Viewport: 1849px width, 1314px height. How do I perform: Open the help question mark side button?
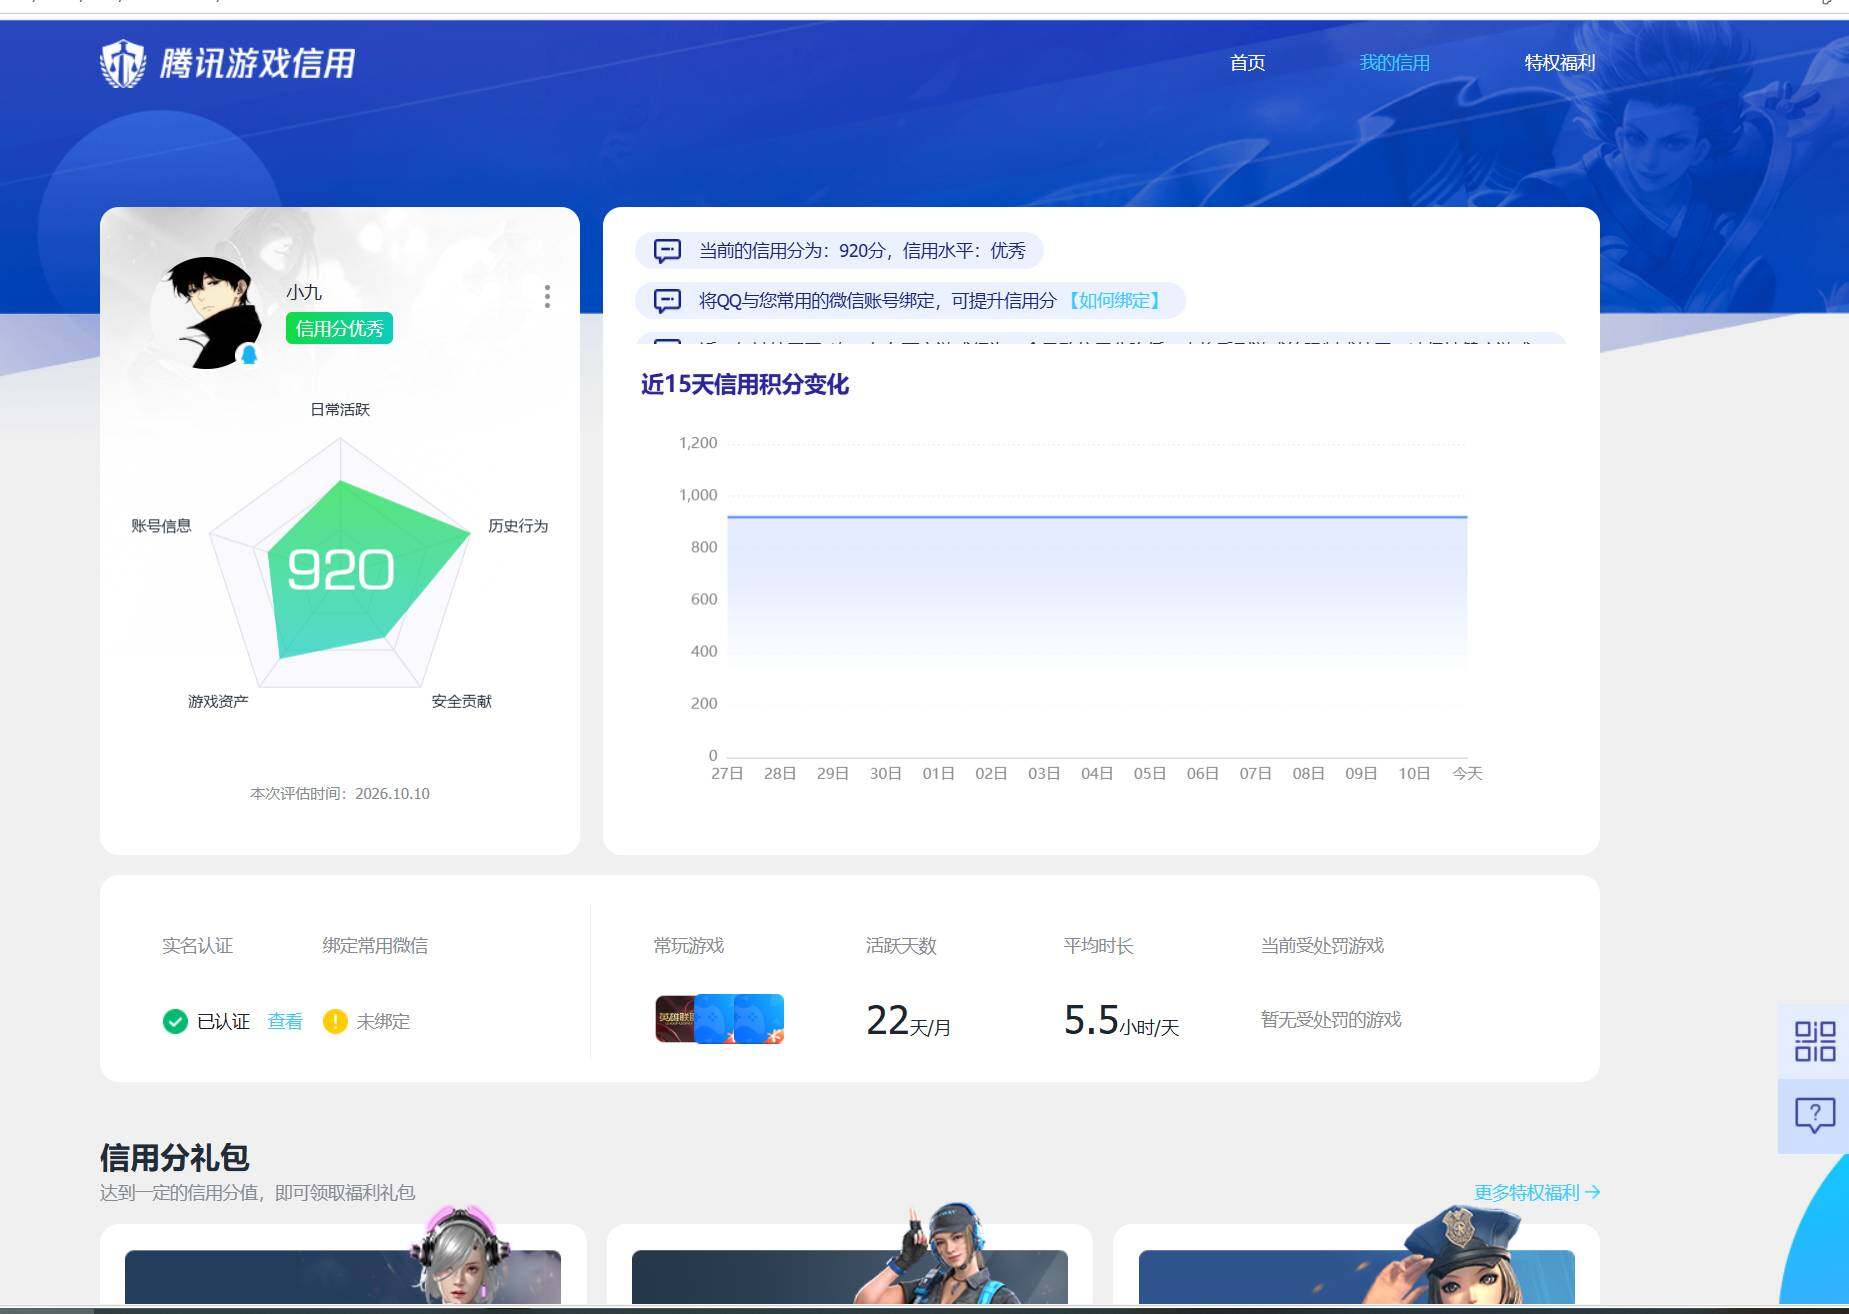click(1814, 1115)
